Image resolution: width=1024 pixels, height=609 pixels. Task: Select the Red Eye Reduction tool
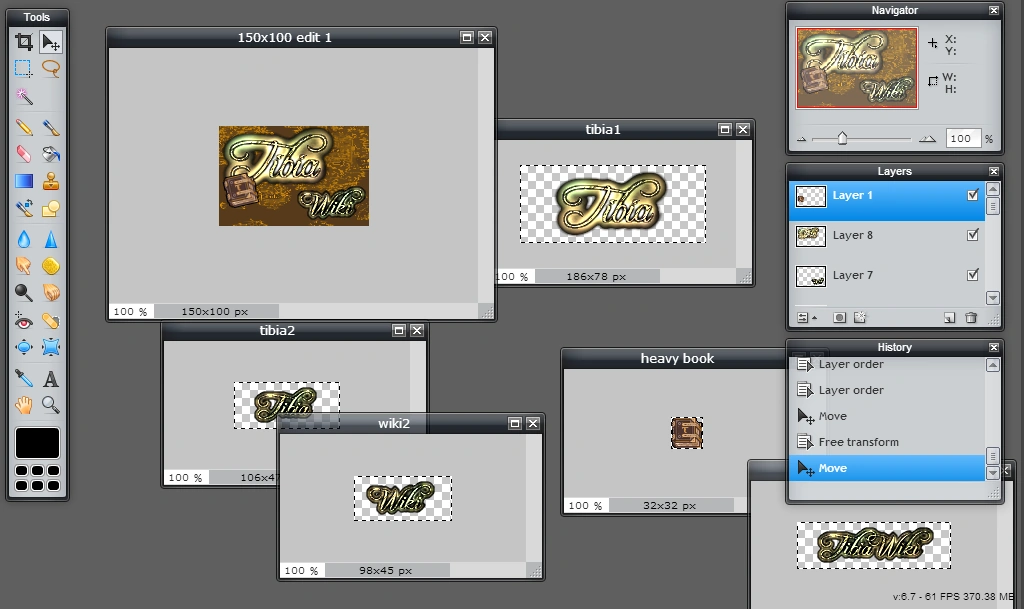(24, 320)
